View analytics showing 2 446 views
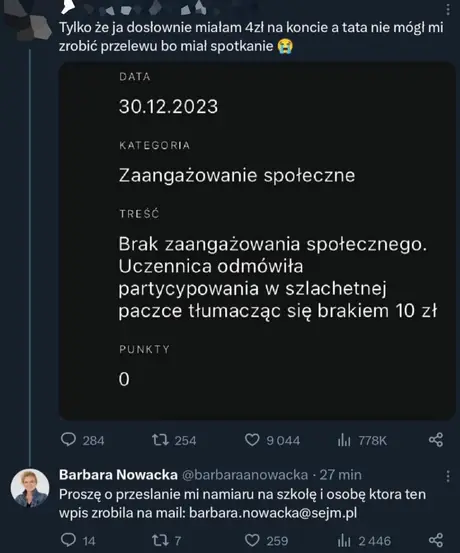This screenshot has height=553, width=460. (x=364, y=540)
